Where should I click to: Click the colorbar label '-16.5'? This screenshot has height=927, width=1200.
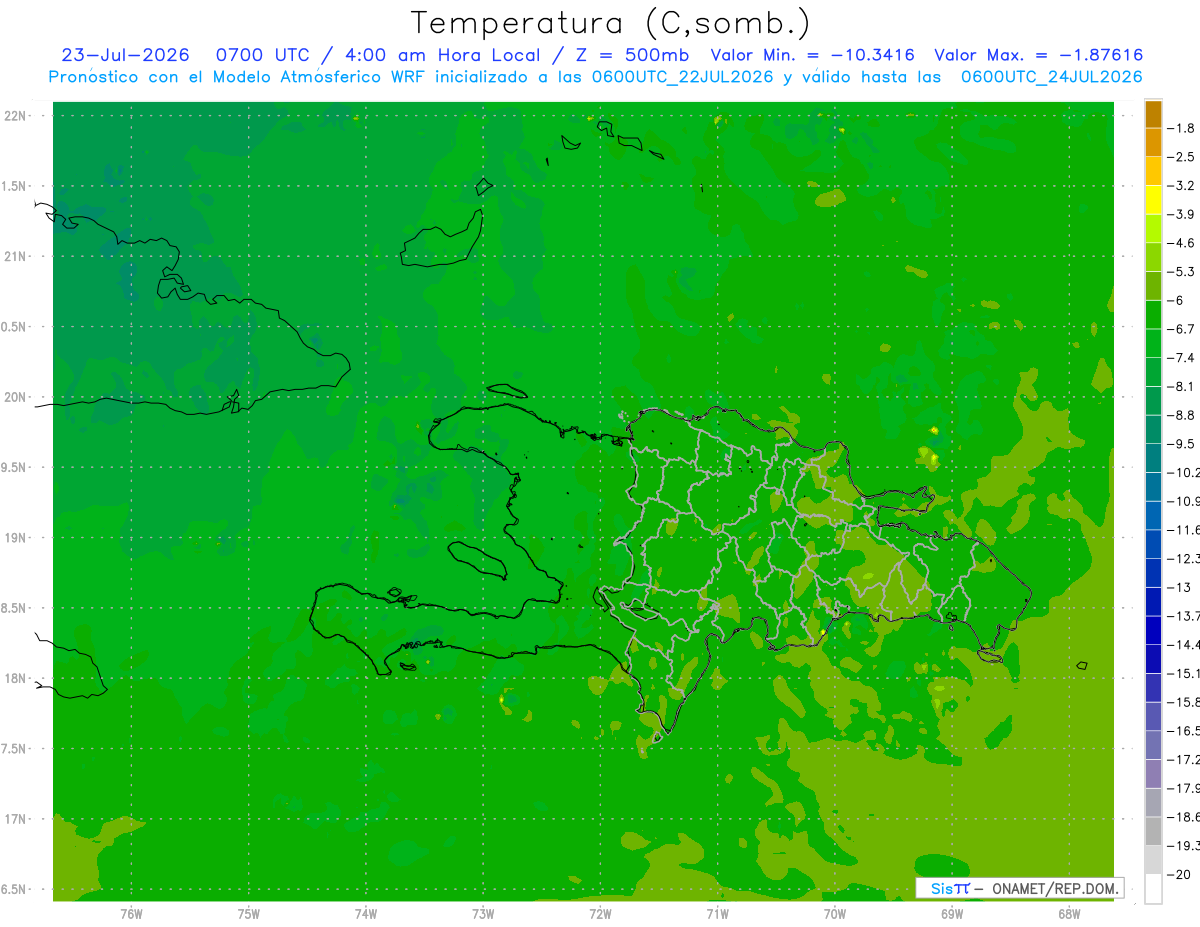(1184, 731)
